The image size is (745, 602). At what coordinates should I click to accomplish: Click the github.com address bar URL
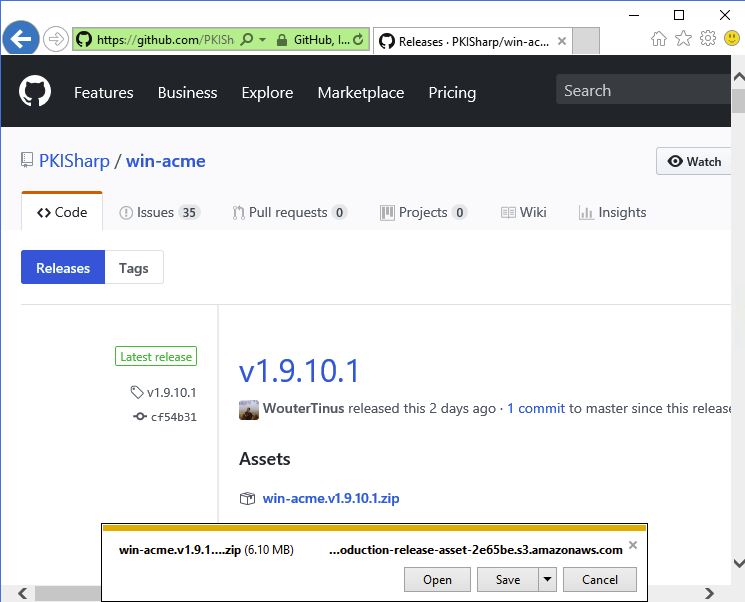point(165,39)
